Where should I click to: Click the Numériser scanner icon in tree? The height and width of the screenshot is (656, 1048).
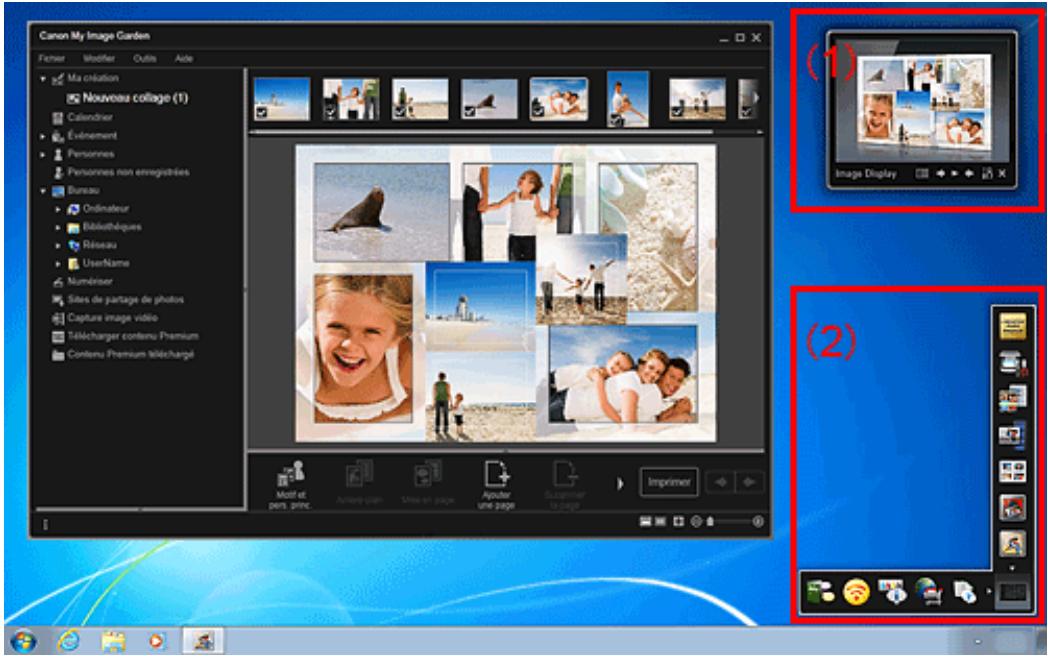point(58,282)
